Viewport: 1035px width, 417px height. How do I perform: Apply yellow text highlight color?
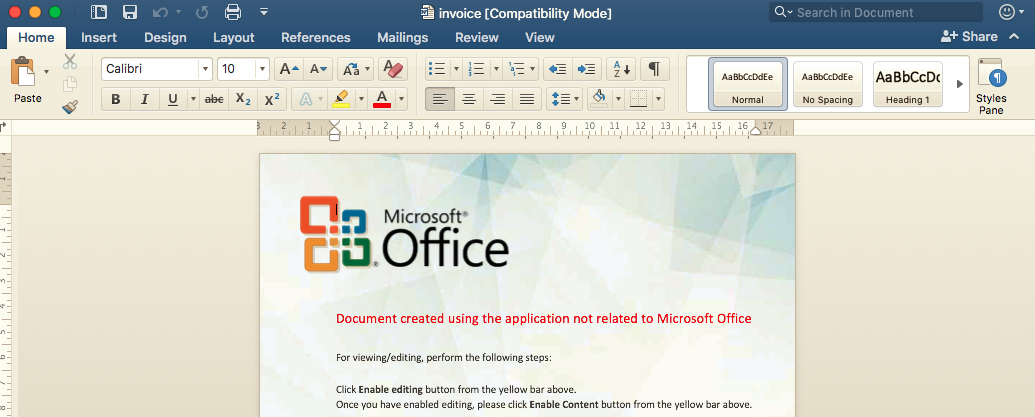click(x=341, y=100)
